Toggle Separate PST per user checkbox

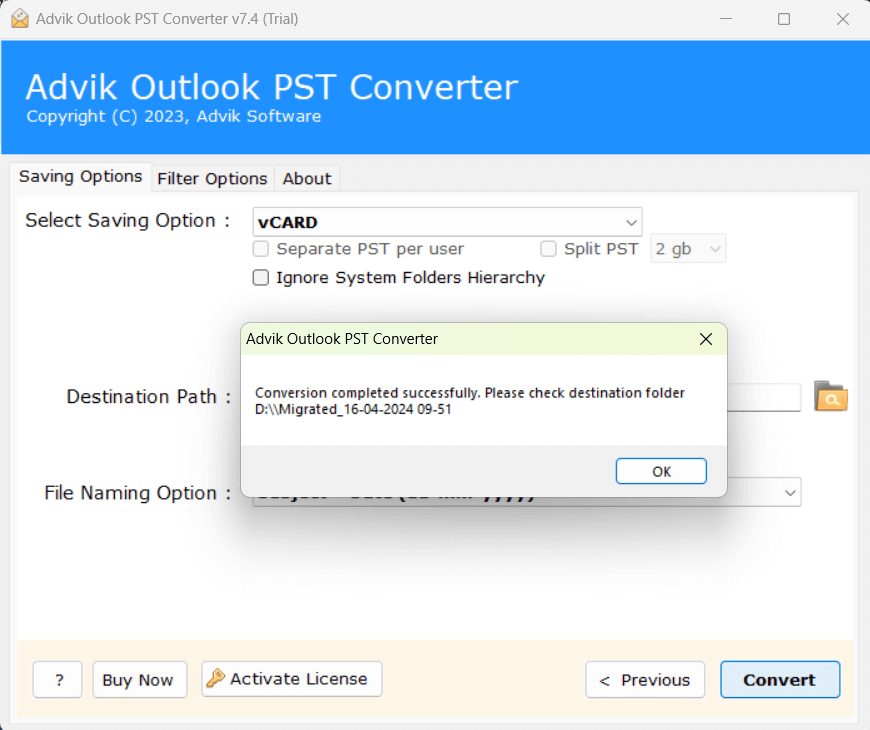click(261, 249)
